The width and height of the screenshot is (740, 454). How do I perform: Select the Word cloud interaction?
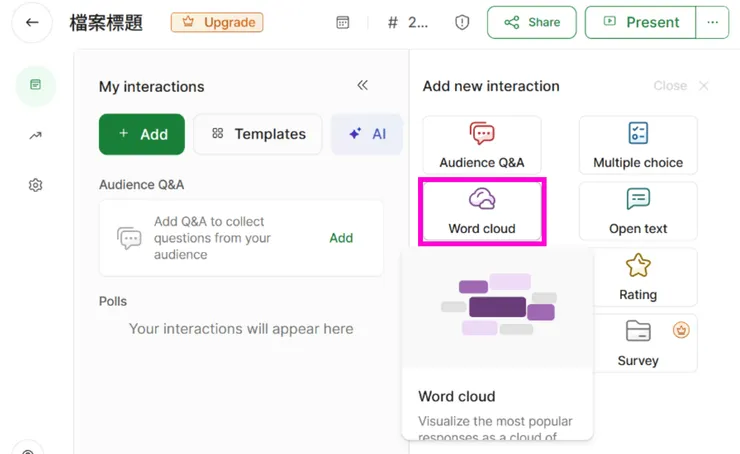482,211
